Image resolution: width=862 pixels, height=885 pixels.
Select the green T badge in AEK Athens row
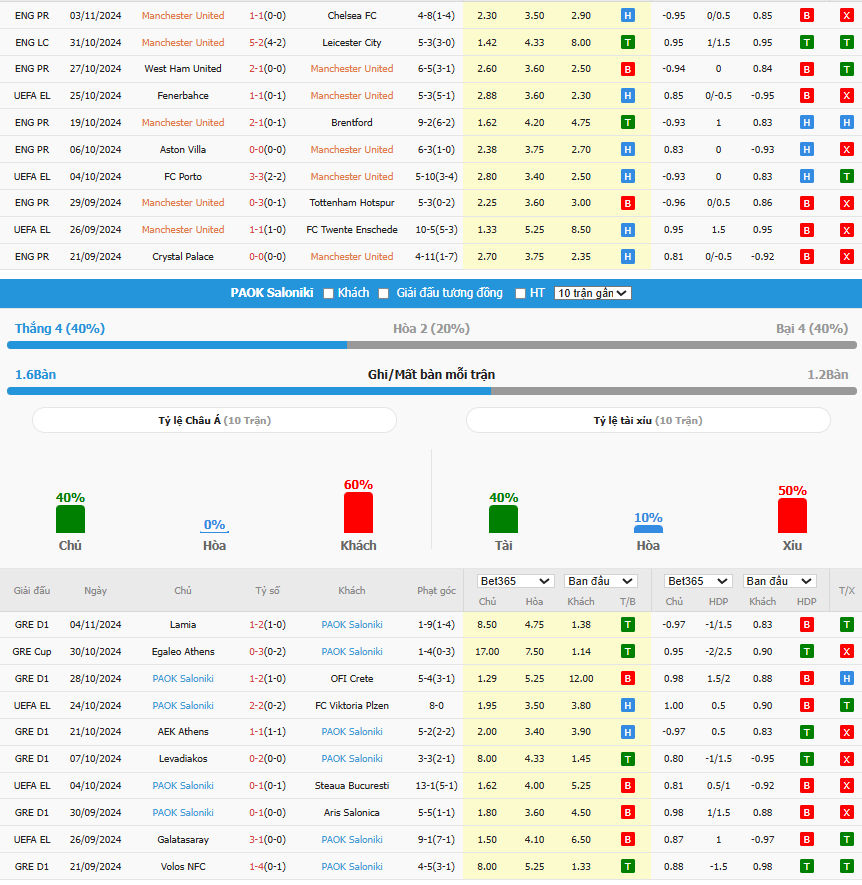tap(807, 732)
